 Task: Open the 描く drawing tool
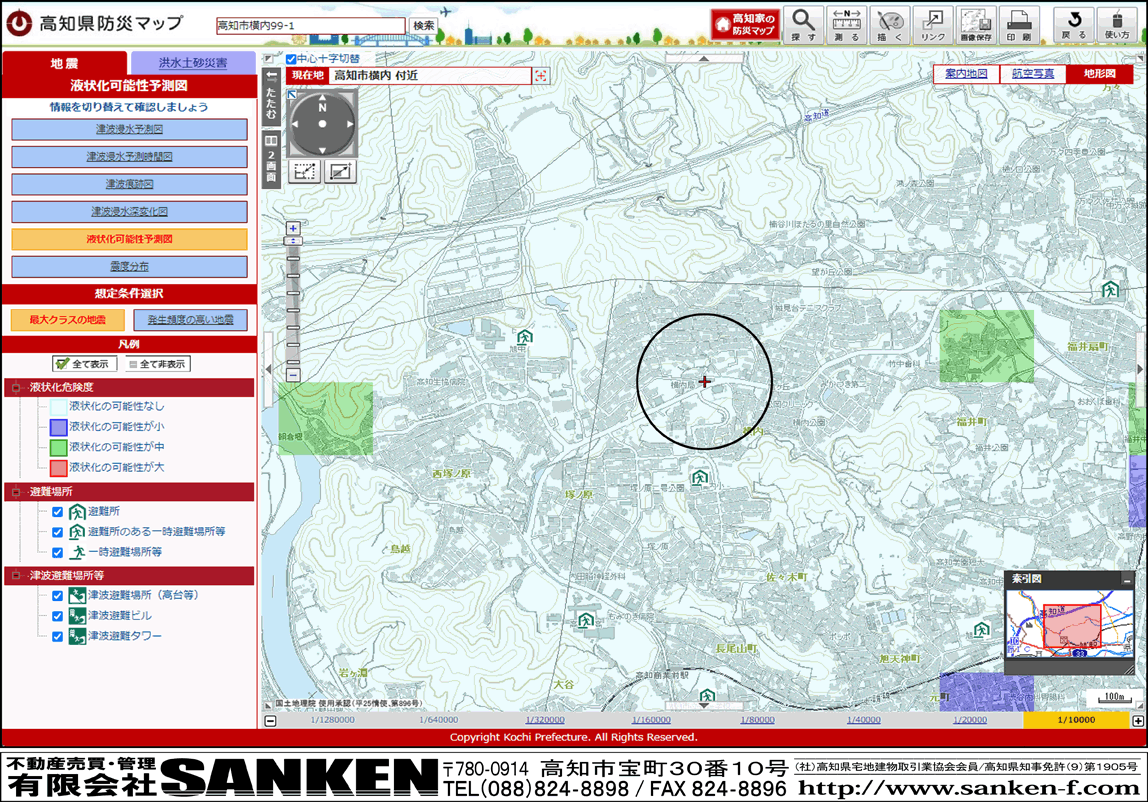tap(890, 24)
